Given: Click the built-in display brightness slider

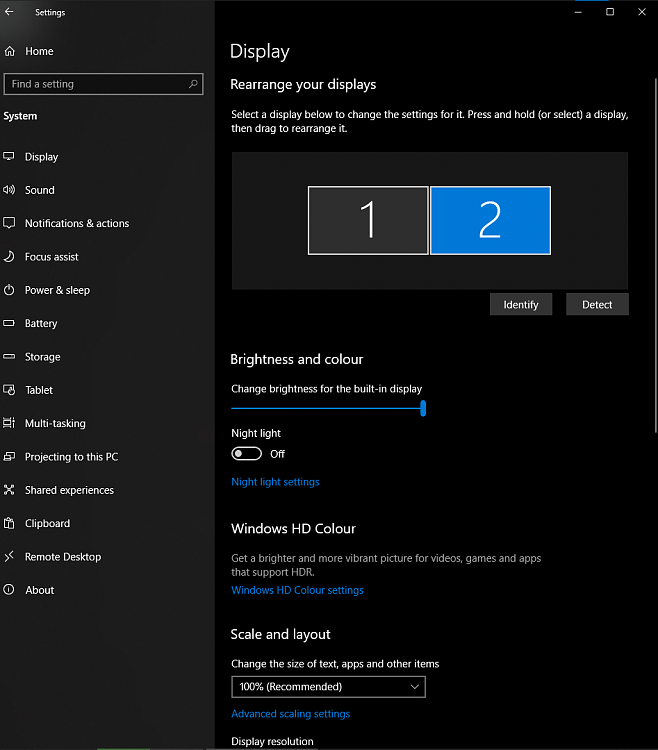Looking at the screenshot, I should (327, 408).
